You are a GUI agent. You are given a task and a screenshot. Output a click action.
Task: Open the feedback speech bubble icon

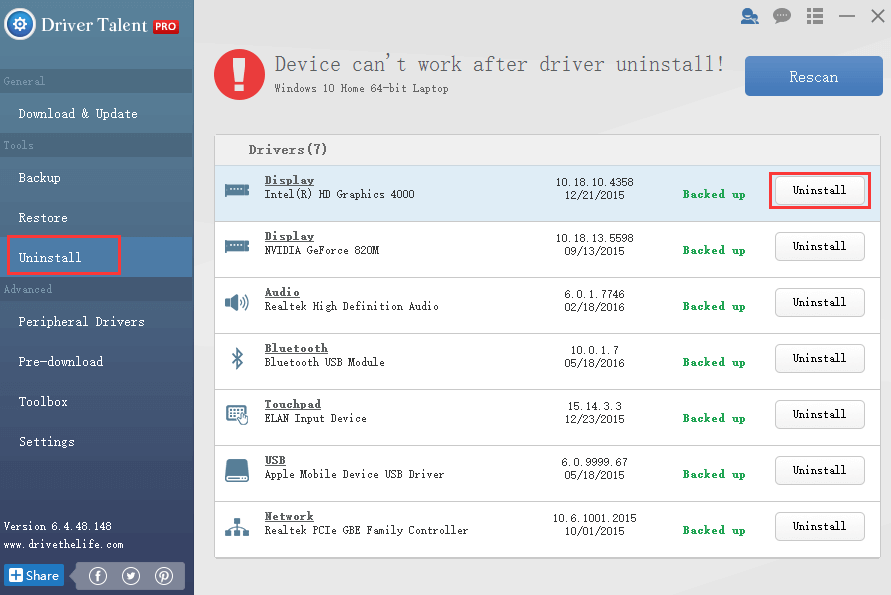(781, 16)
